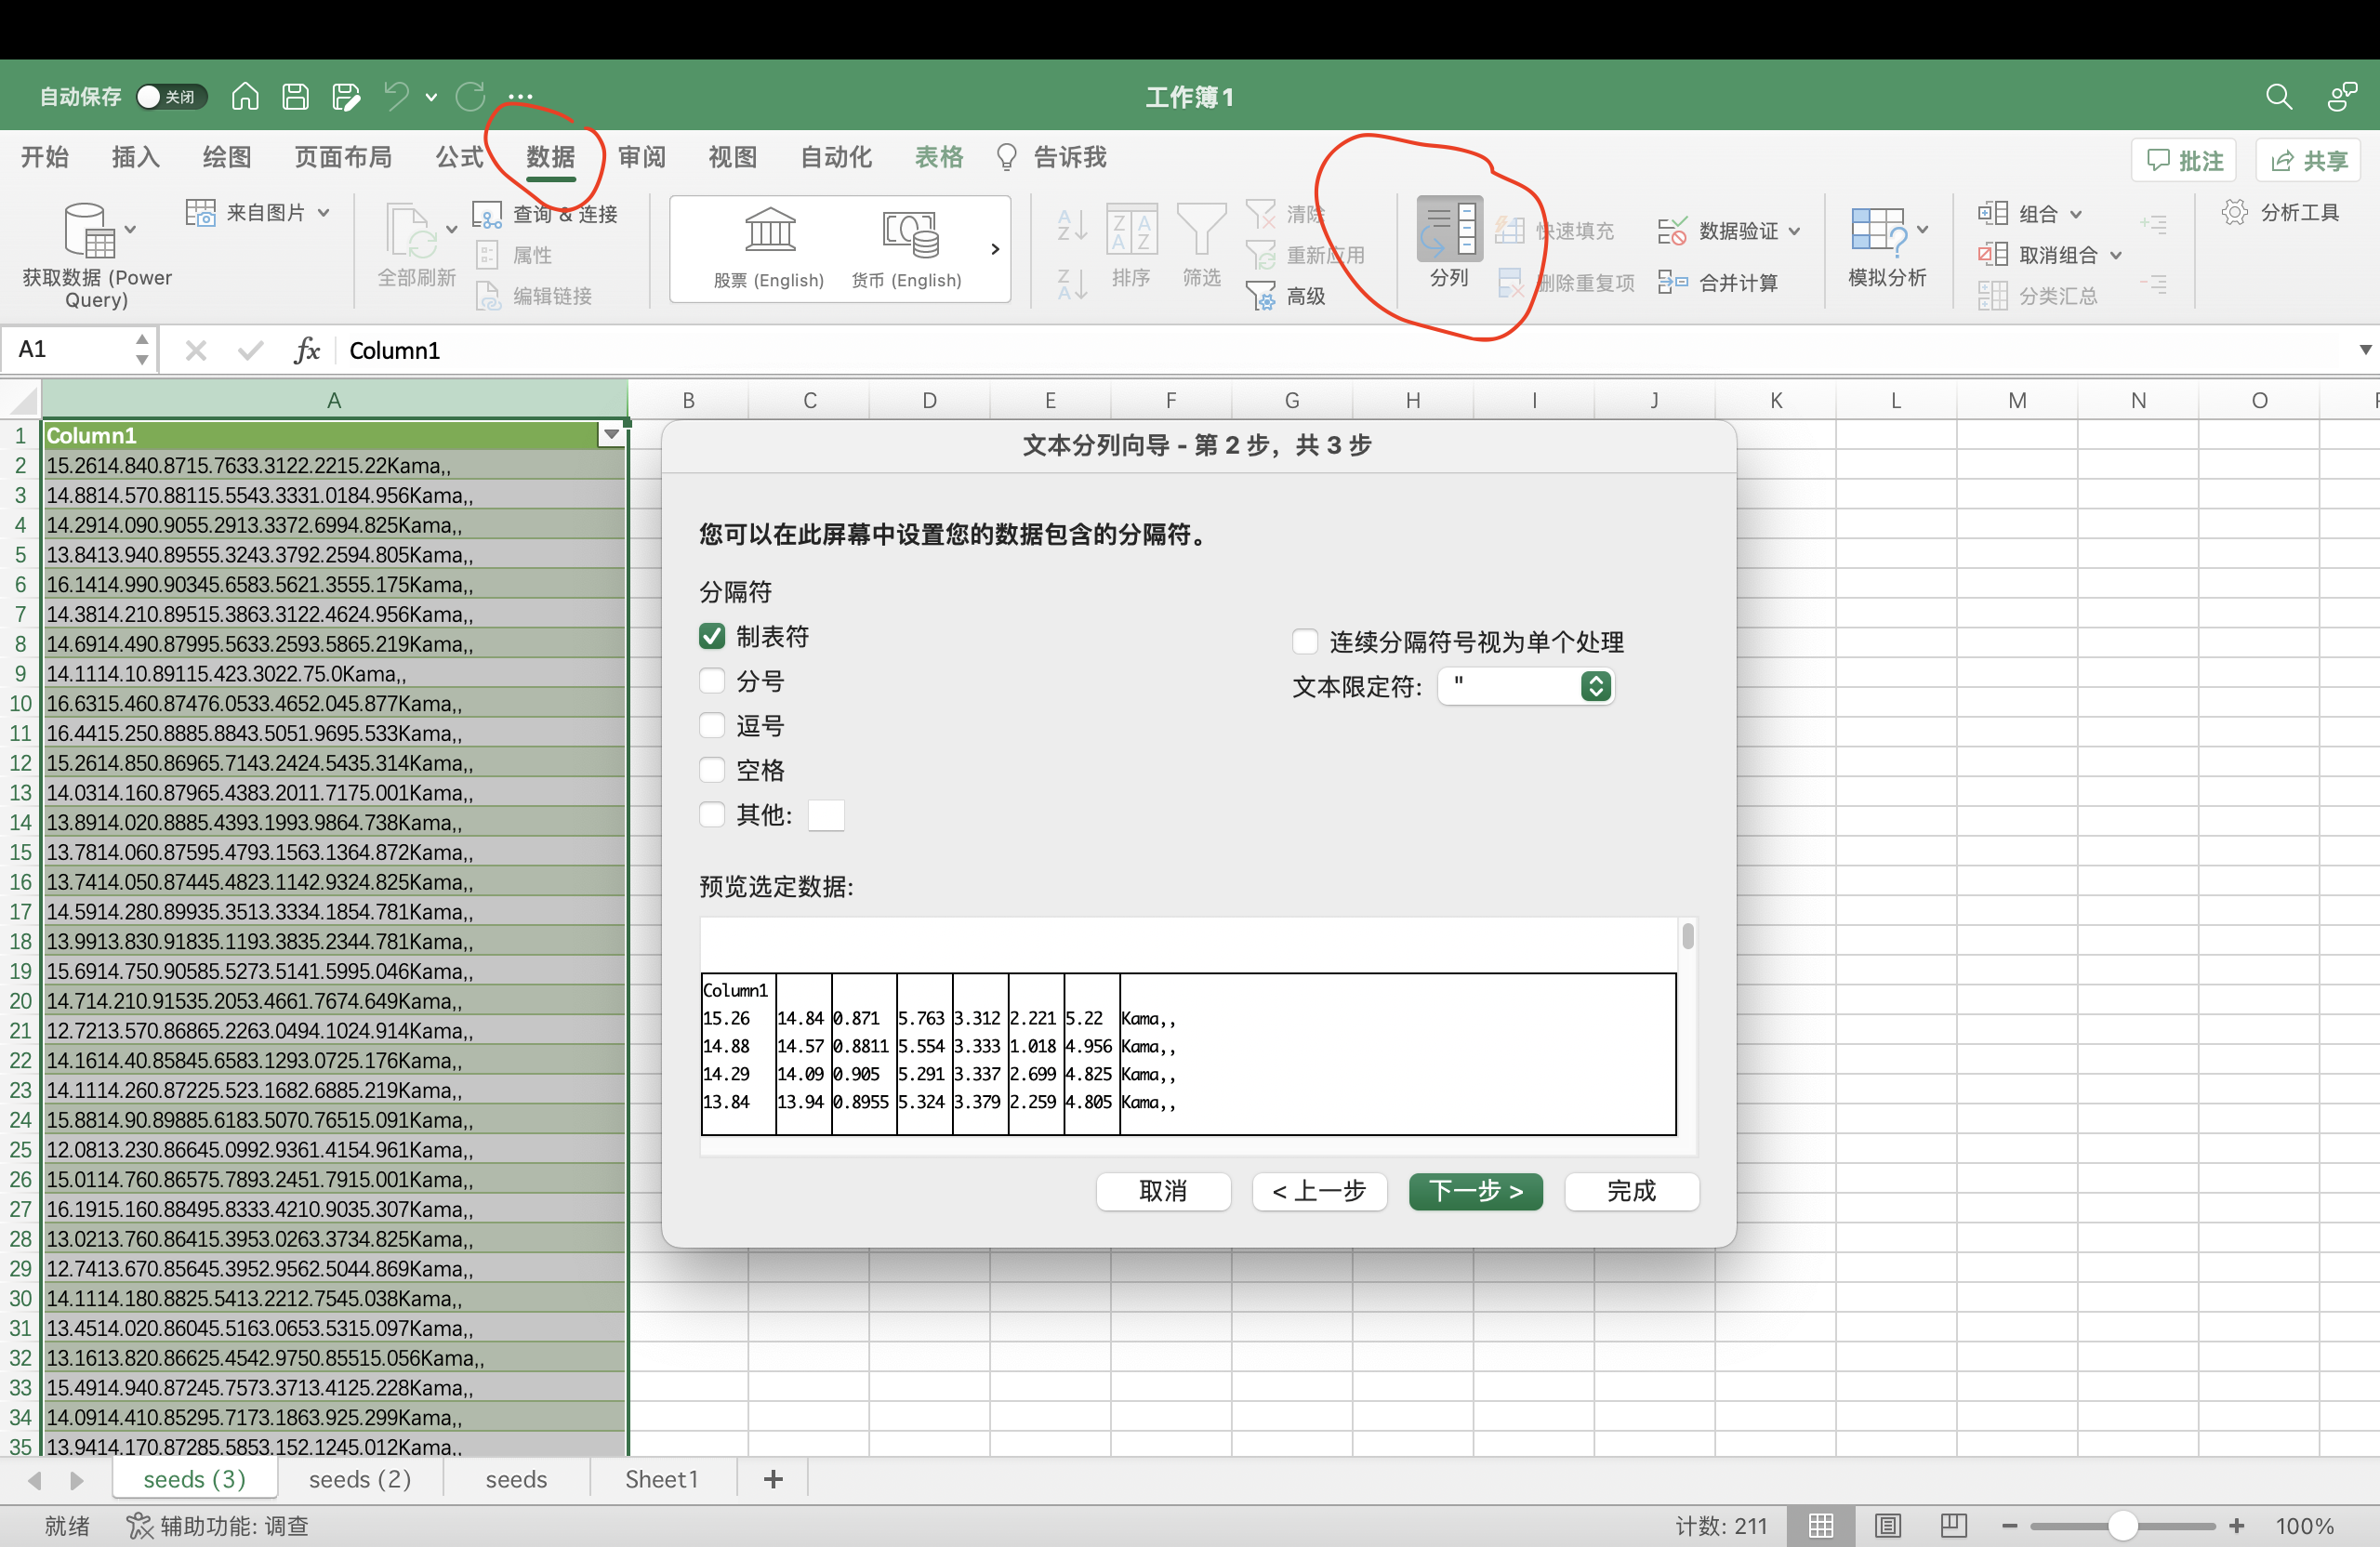The height and width of the screenshot is (1547, 2380).
Task: Select the Stocks (English) data type
Action: pos(769,247)
